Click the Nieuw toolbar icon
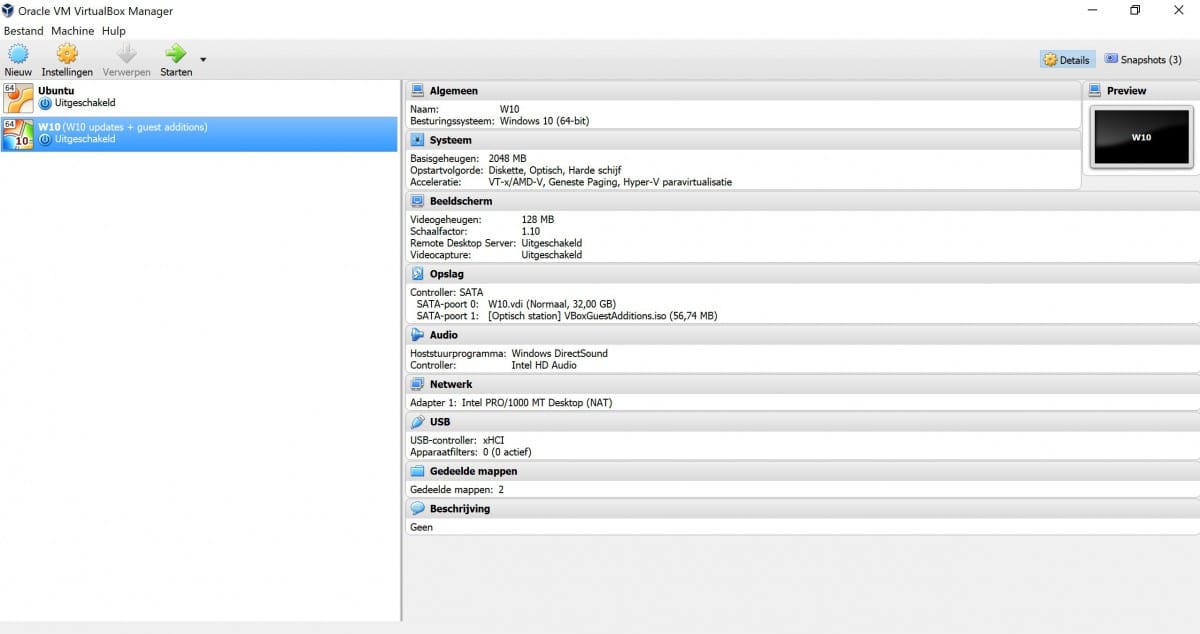Screen dimensions: 1200x634 coord(18,54)
